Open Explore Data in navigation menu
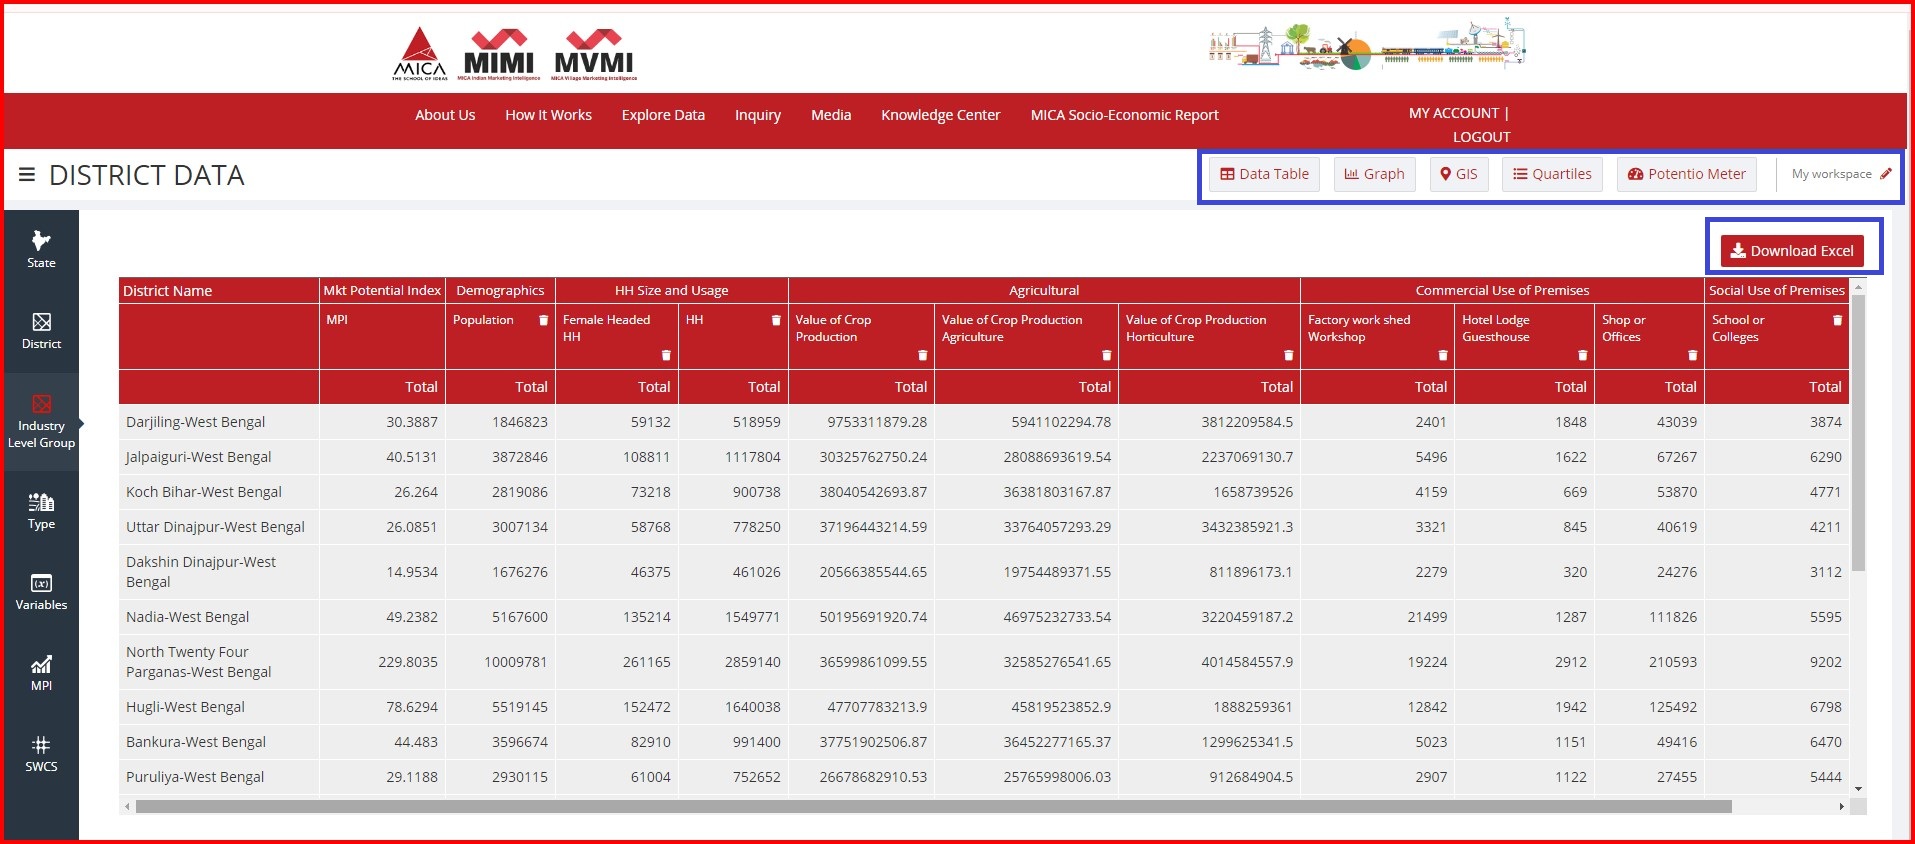This screenshot has height=844, width=1915. [663, 115]
